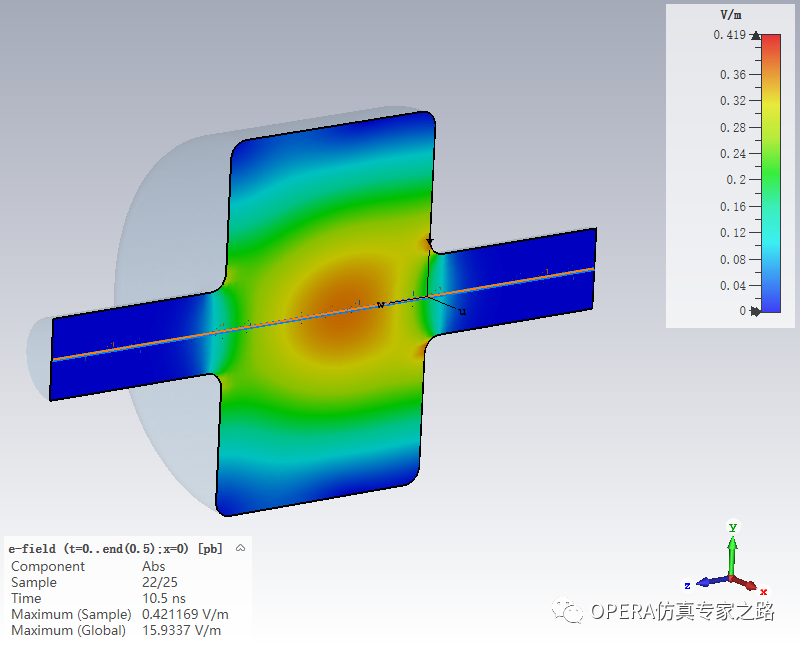Select the upper triangle marker at 0.419 on color scale
This screenshot has width=800, height=646.
click(756, 35)
